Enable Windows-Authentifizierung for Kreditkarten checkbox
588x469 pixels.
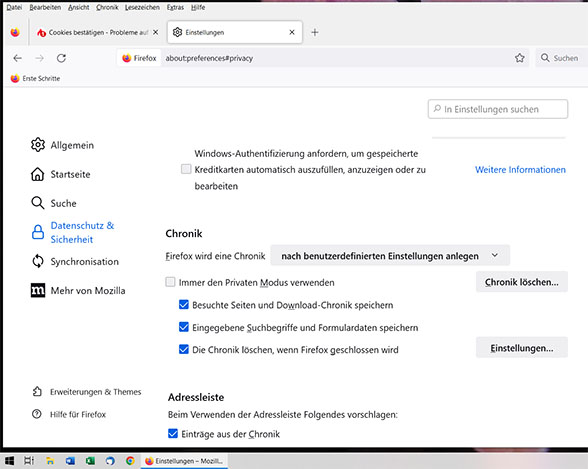point(186,169)
